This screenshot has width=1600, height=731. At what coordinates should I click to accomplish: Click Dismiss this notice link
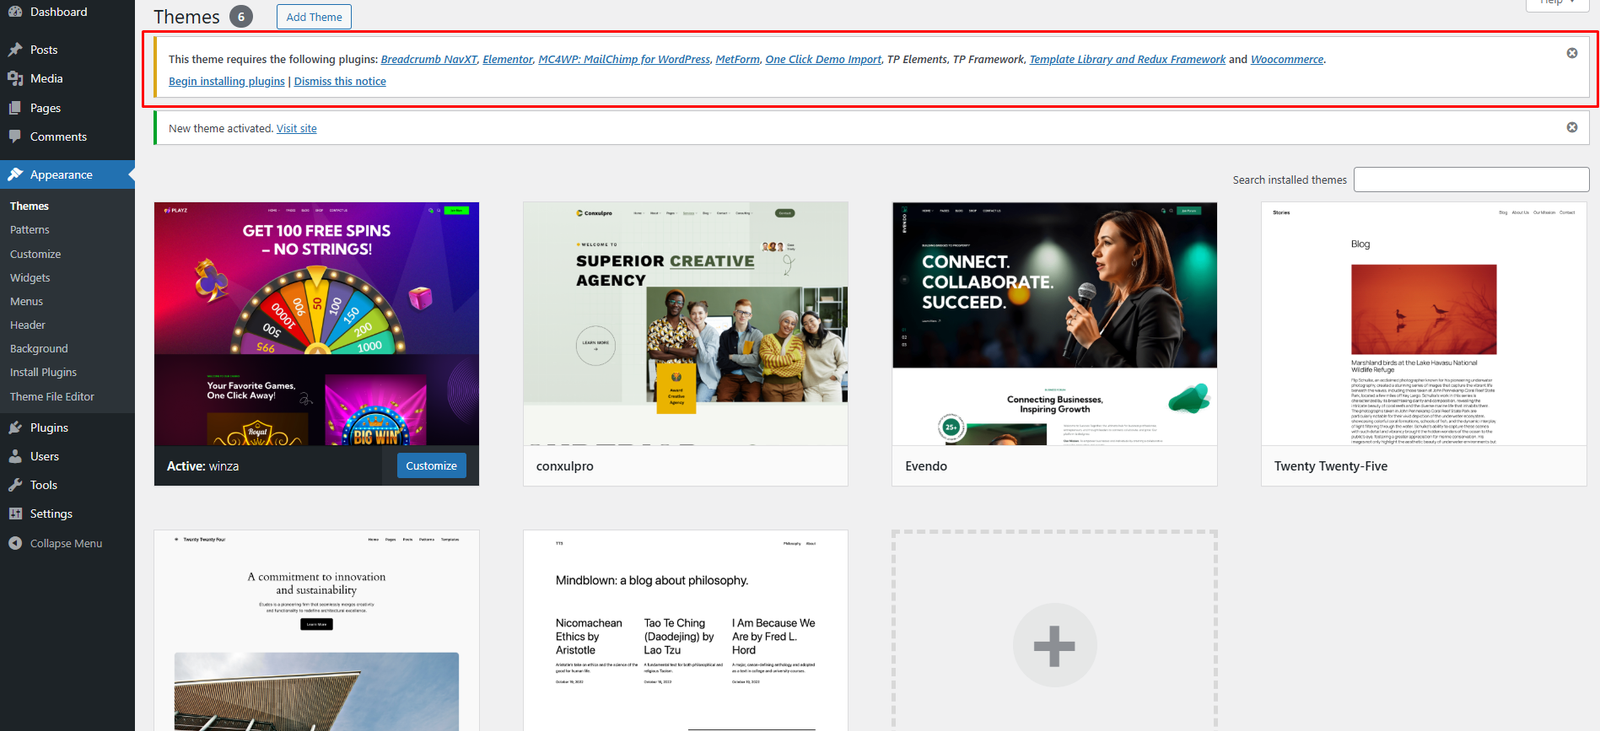point(340,82)
